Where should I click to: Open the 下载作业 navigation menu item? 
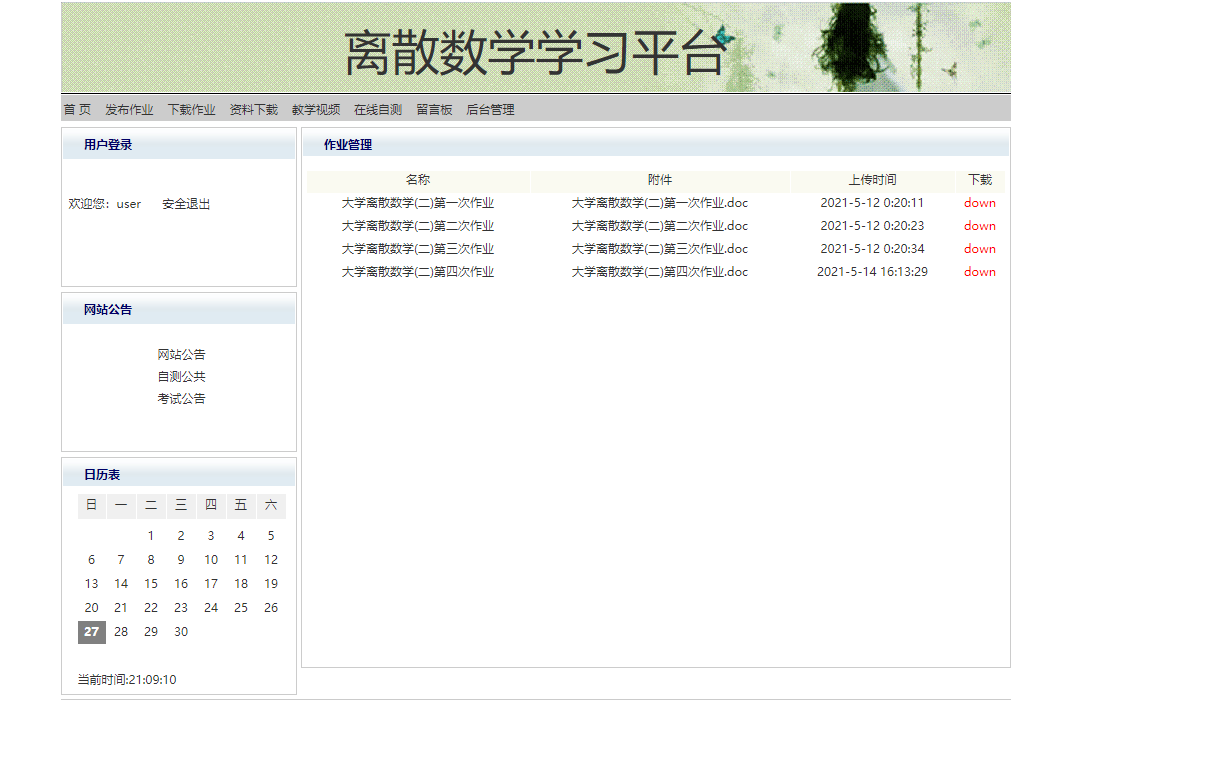(191, 109)
